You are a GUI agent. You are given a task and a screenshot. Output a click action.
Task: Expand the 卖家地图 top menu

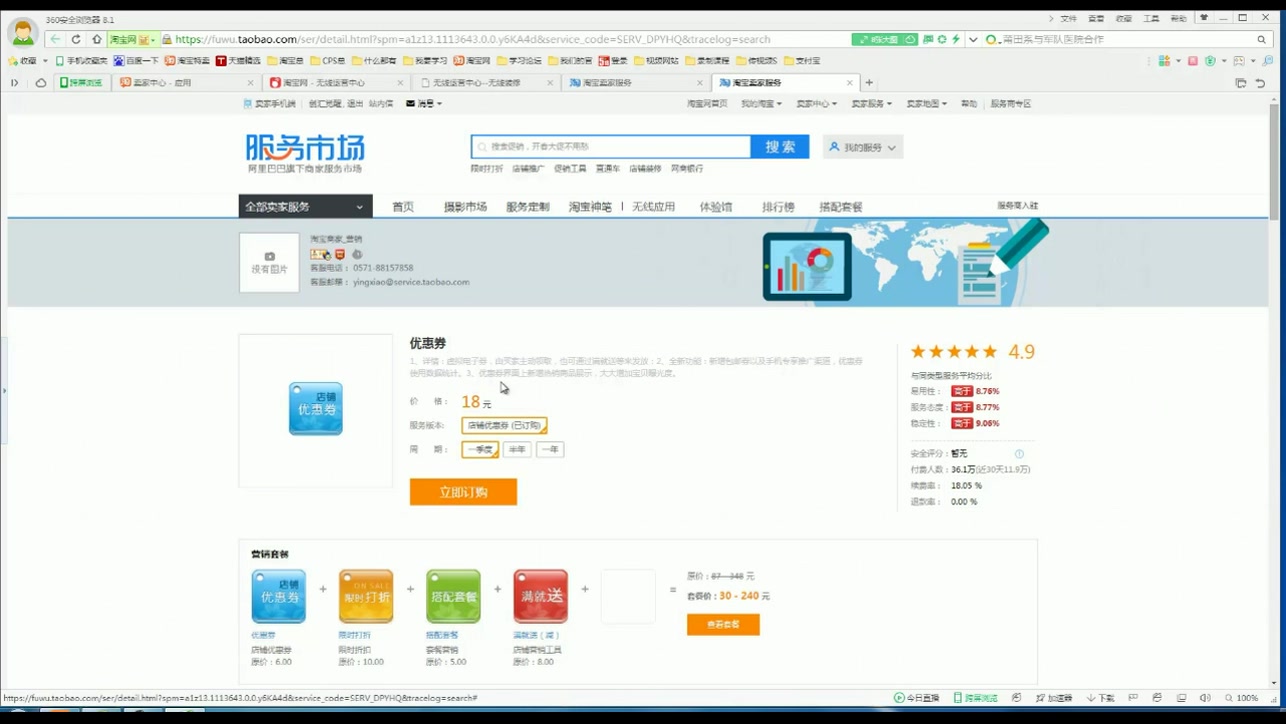(x=926, y=104)
